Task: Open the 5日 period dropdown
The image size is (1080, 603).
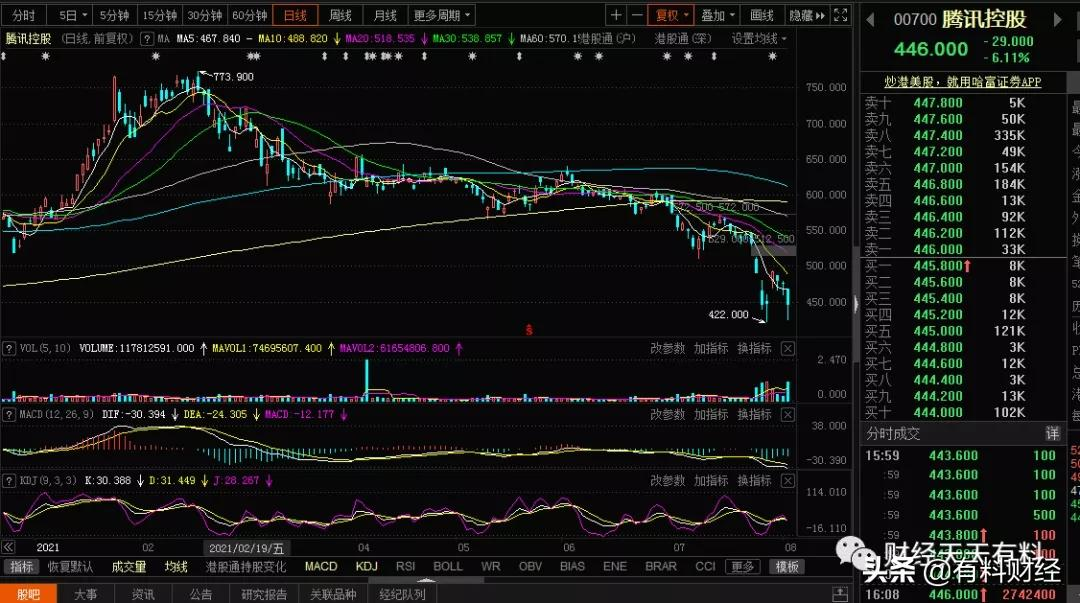Action: [73, 15]
